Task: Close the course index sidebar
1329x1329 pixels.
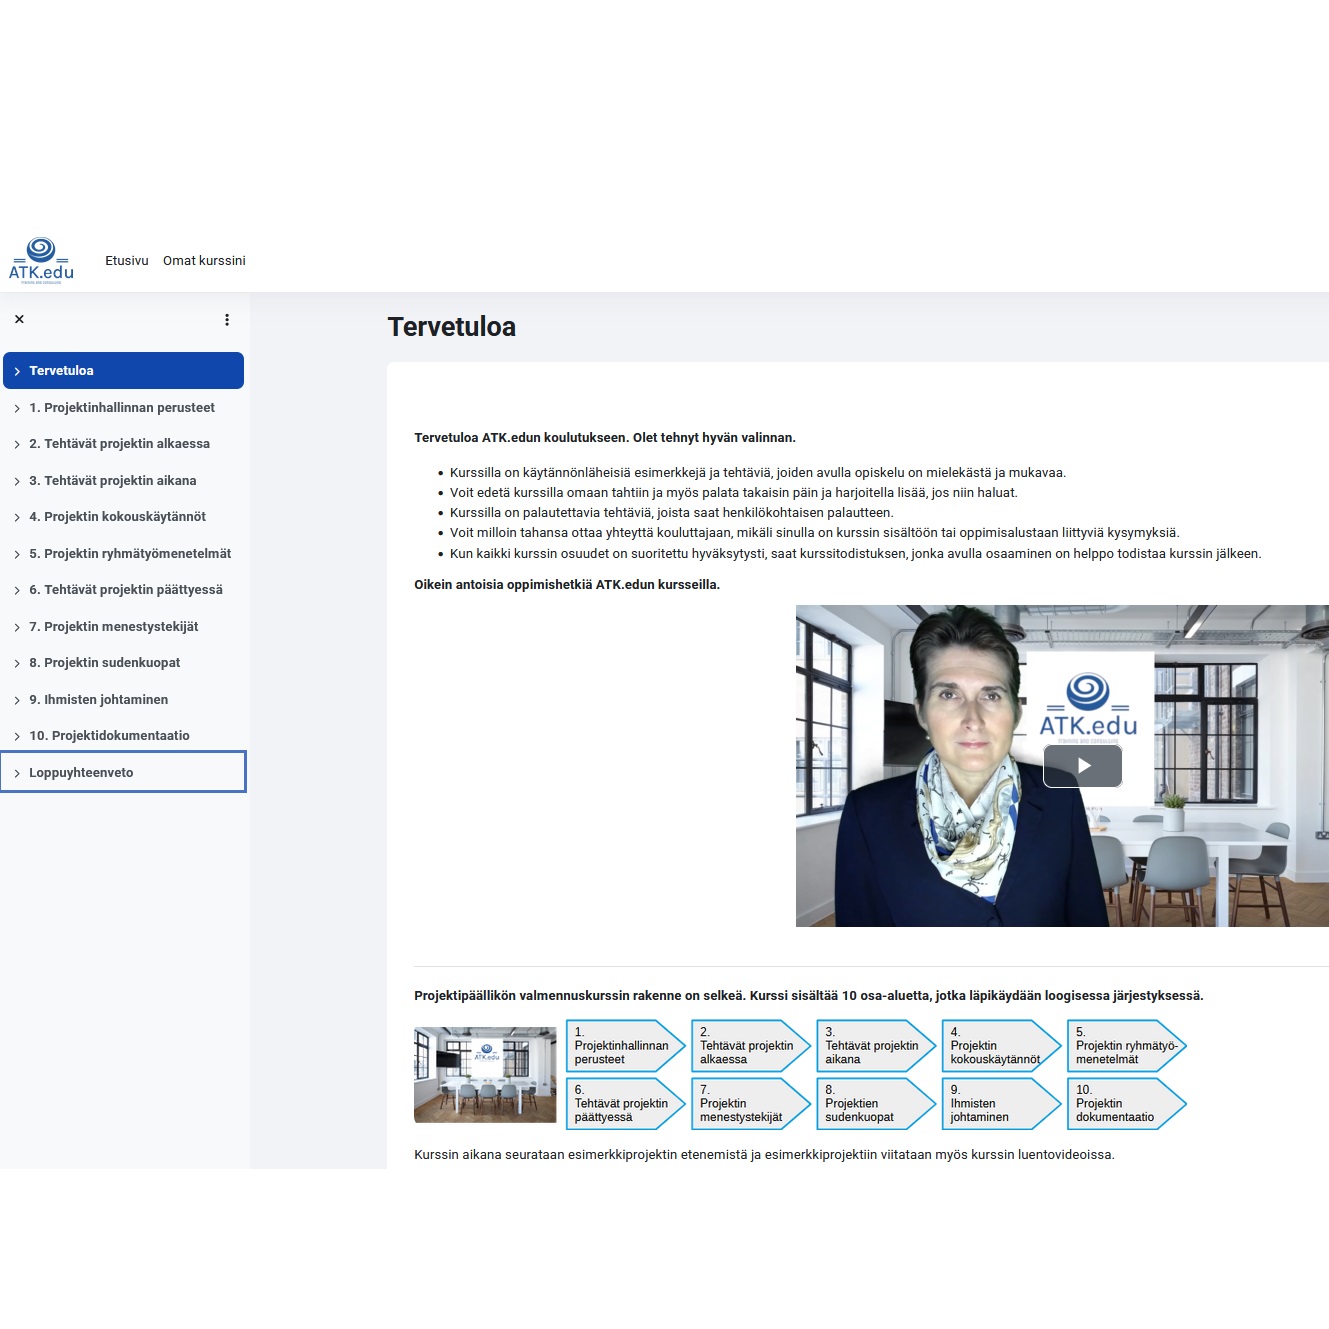Action: click(x=19, y=320)
